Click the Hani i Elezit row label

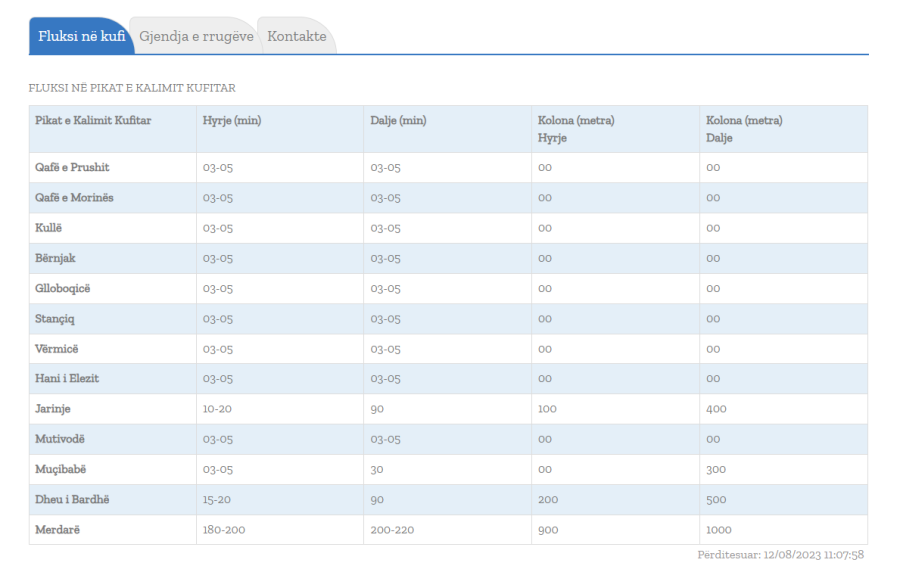(67, 379)
